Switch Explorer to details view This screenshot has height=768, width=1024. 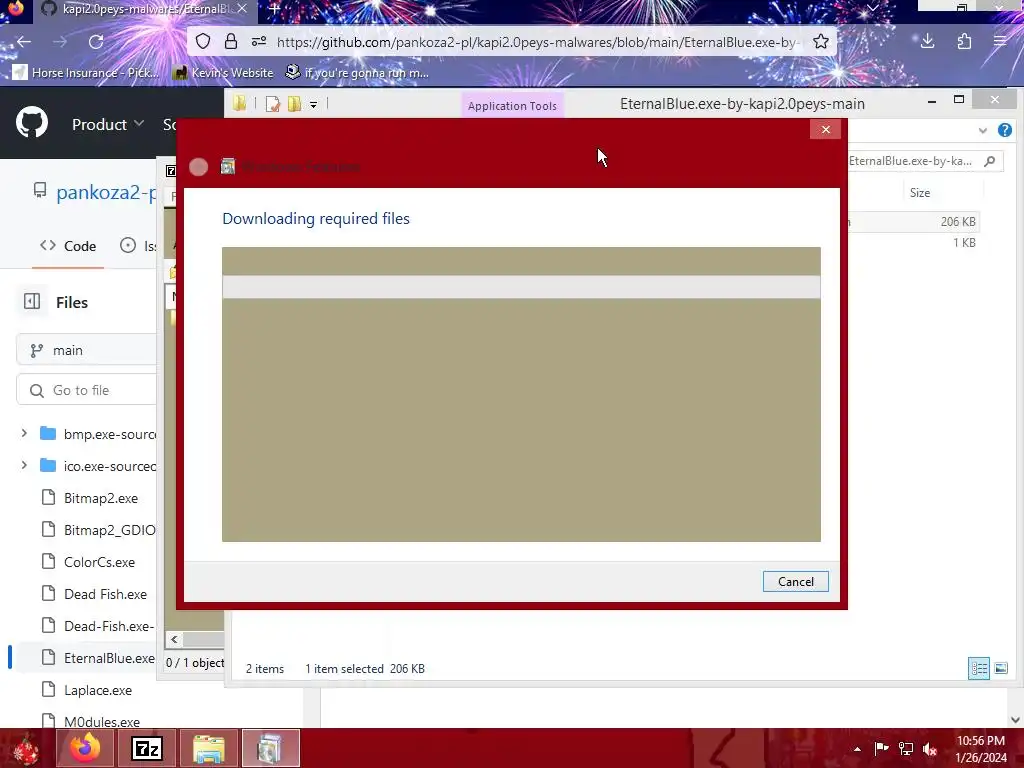[978, 668]
